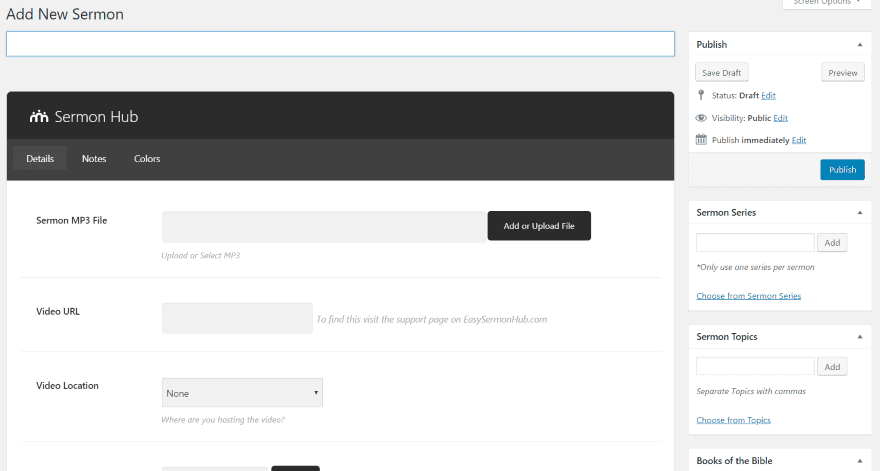Click Add or Upload File button
This screenshot has width=880, height=471.
539,226
